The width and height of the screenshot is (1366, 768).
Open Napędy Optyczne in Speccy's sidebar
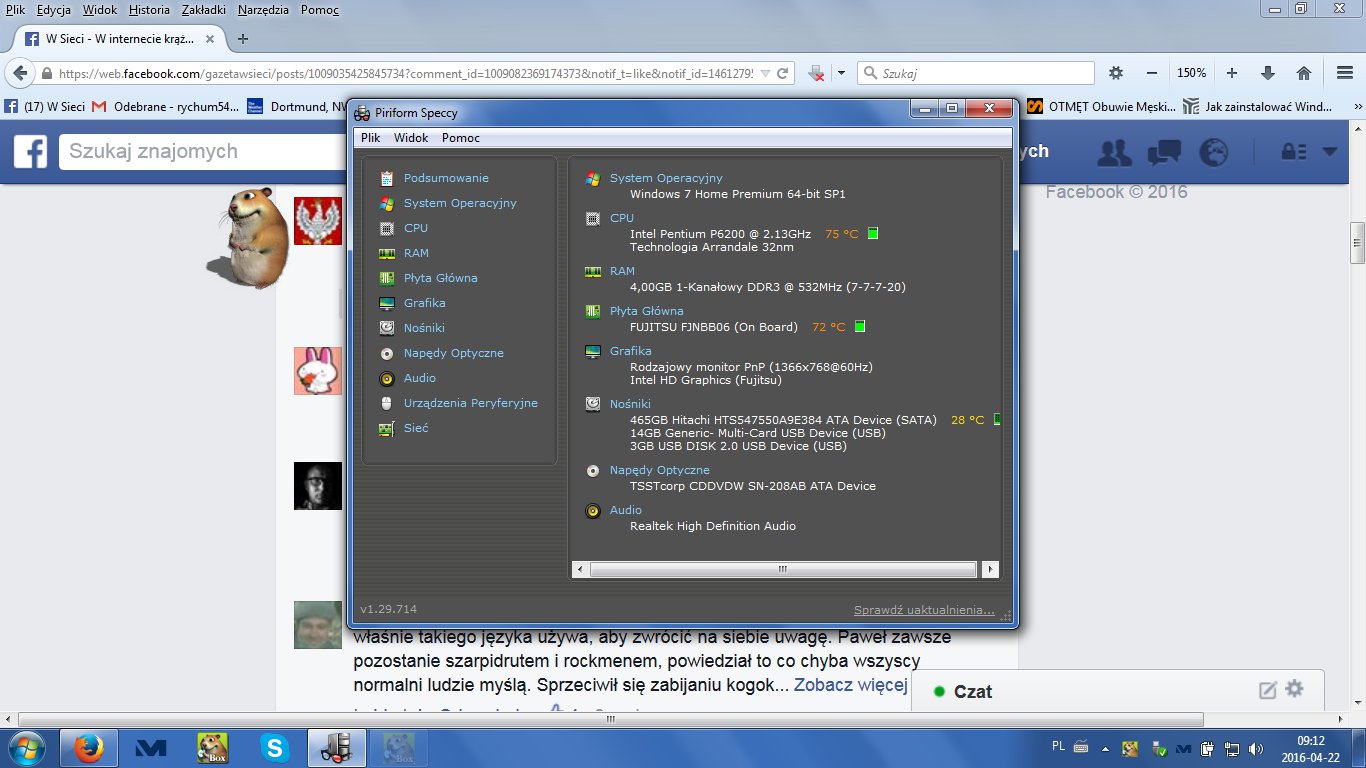point(454,353)
